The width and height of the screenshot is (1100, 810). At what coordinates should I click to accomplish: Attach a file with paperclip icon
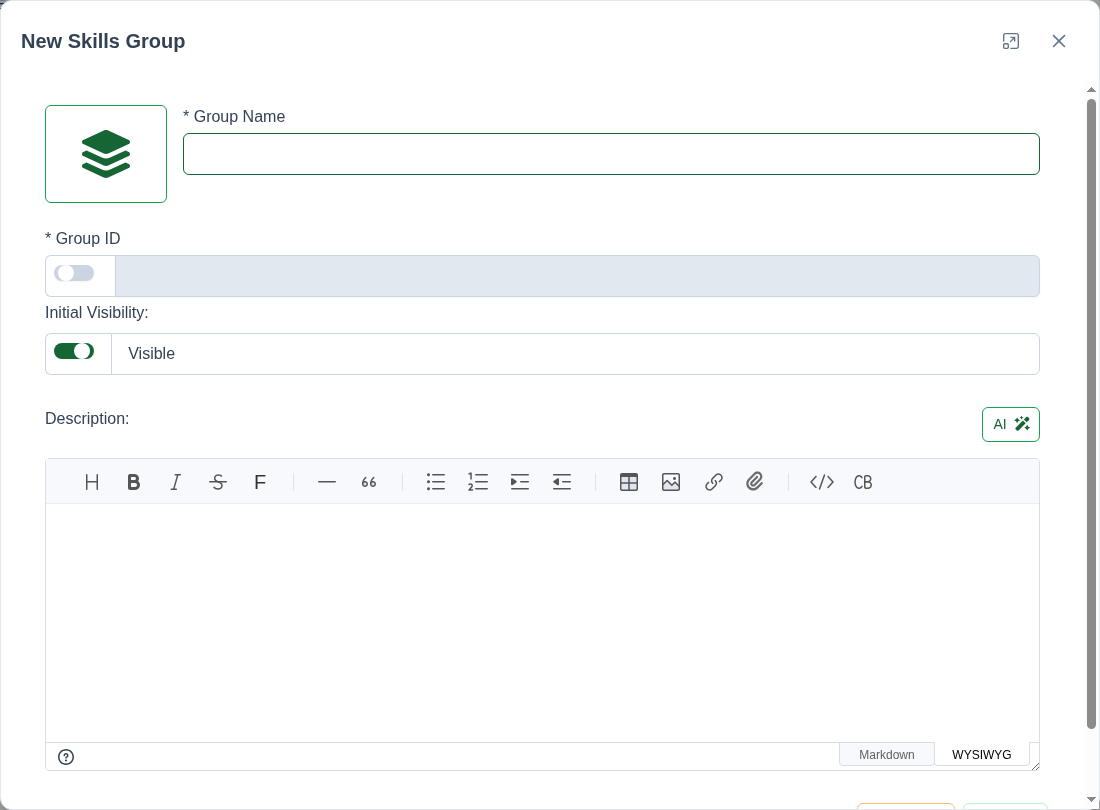[755, 482]
